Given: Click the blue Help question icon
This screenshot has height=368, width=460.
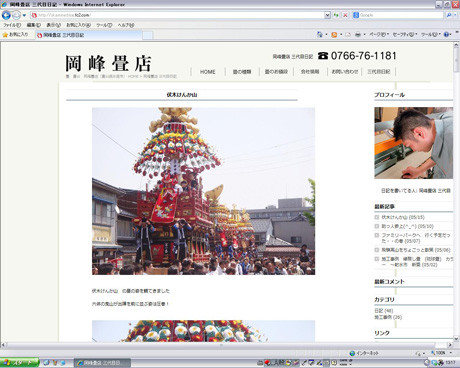Looking at the screenshot, I should point(447,35).
